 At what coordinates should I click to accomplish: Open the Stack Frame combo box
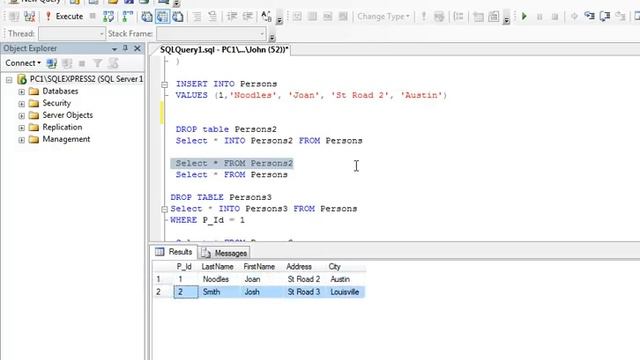pyautogui.click(x=211, y=33)
